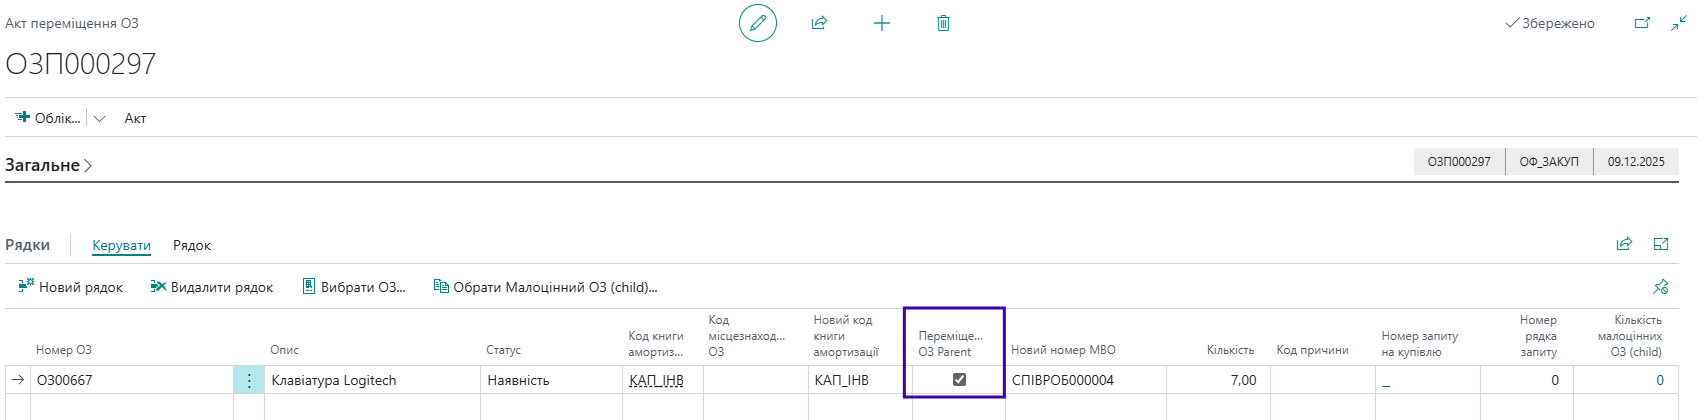Click the share icon in the top bar
The image size is (1708, 420).
(x=819, y=23)
